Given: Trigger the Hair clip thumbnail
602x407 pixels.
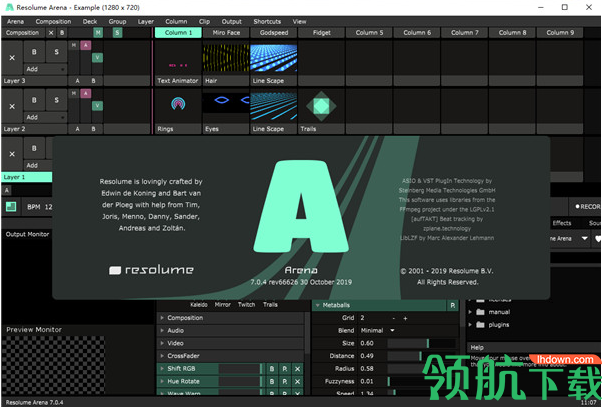Looking at the screenshot, I should [x=226, y=58].
